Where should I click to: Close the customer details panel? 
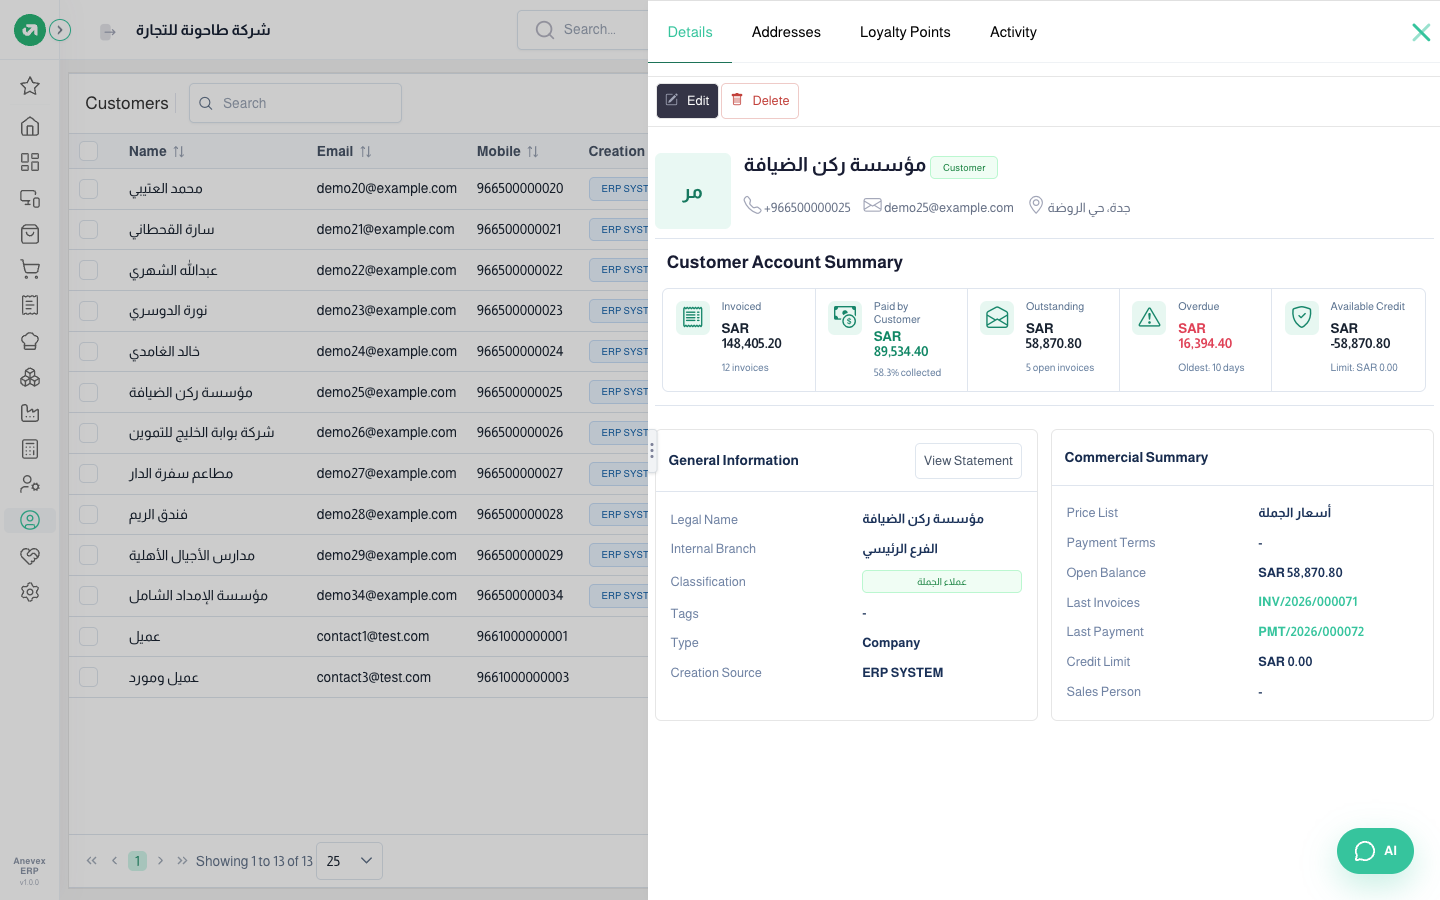[x=1421, y=32]
